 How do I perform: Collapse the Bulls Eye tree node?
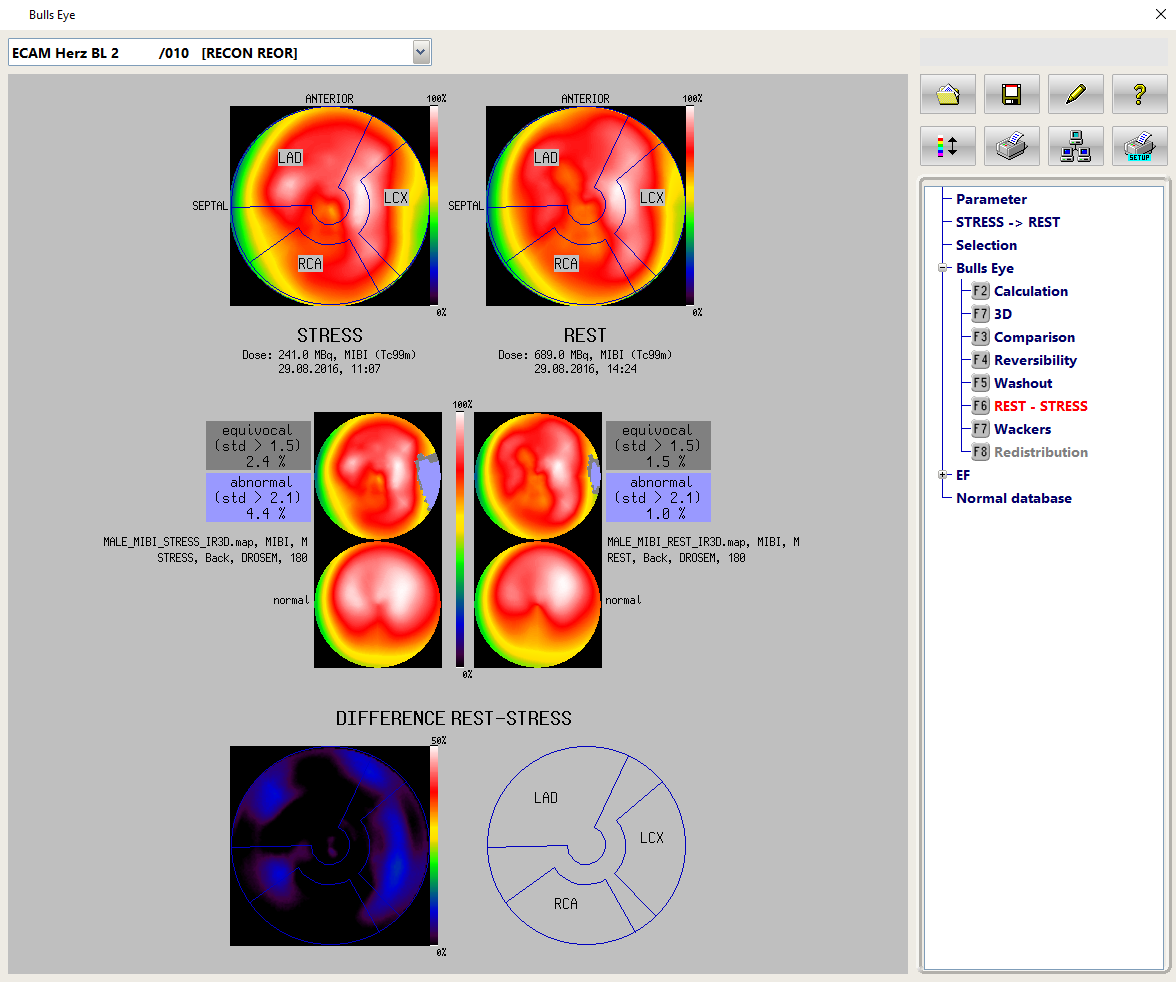tap(942, 268)
